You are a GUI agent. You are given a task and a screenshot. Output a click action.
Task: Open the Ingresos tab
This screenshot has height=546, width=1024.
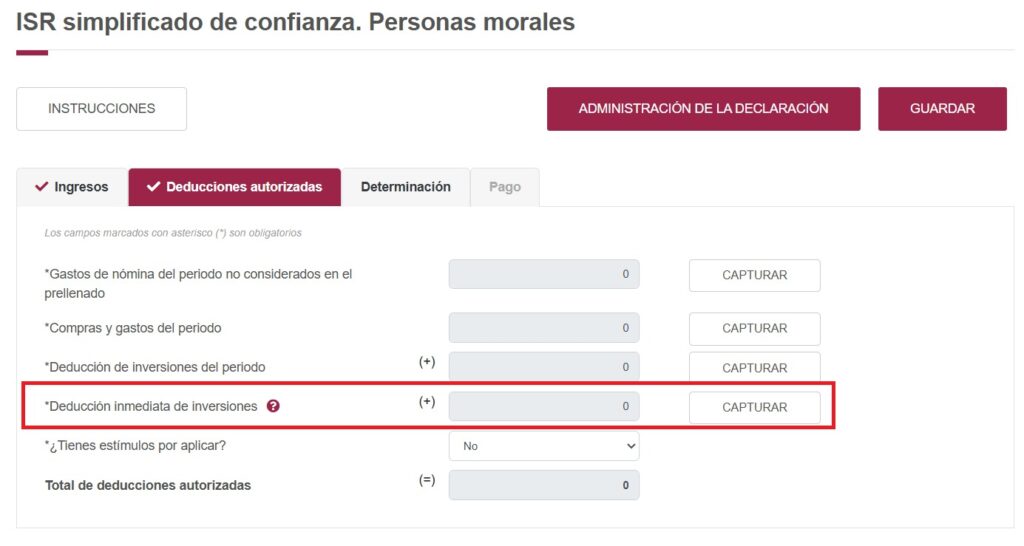pos(72,187)
